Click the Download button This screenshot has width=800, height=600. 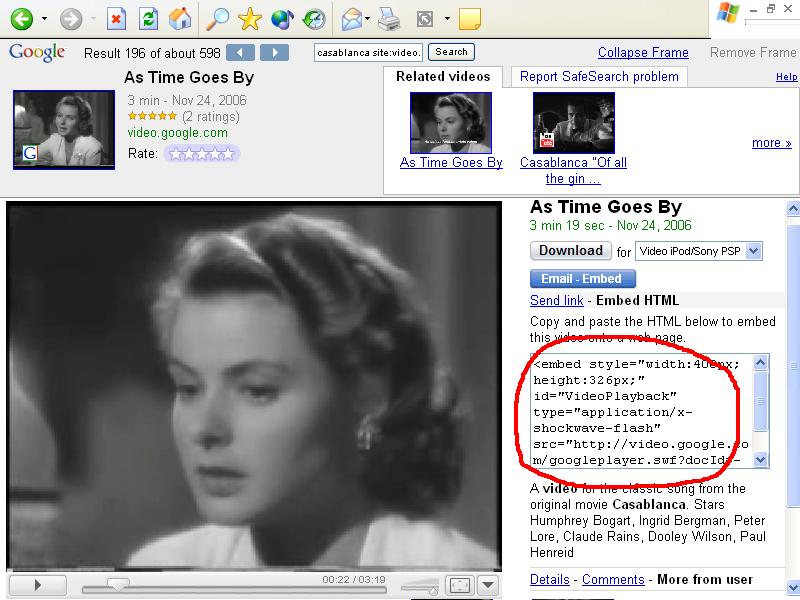(x=571, y=251)
